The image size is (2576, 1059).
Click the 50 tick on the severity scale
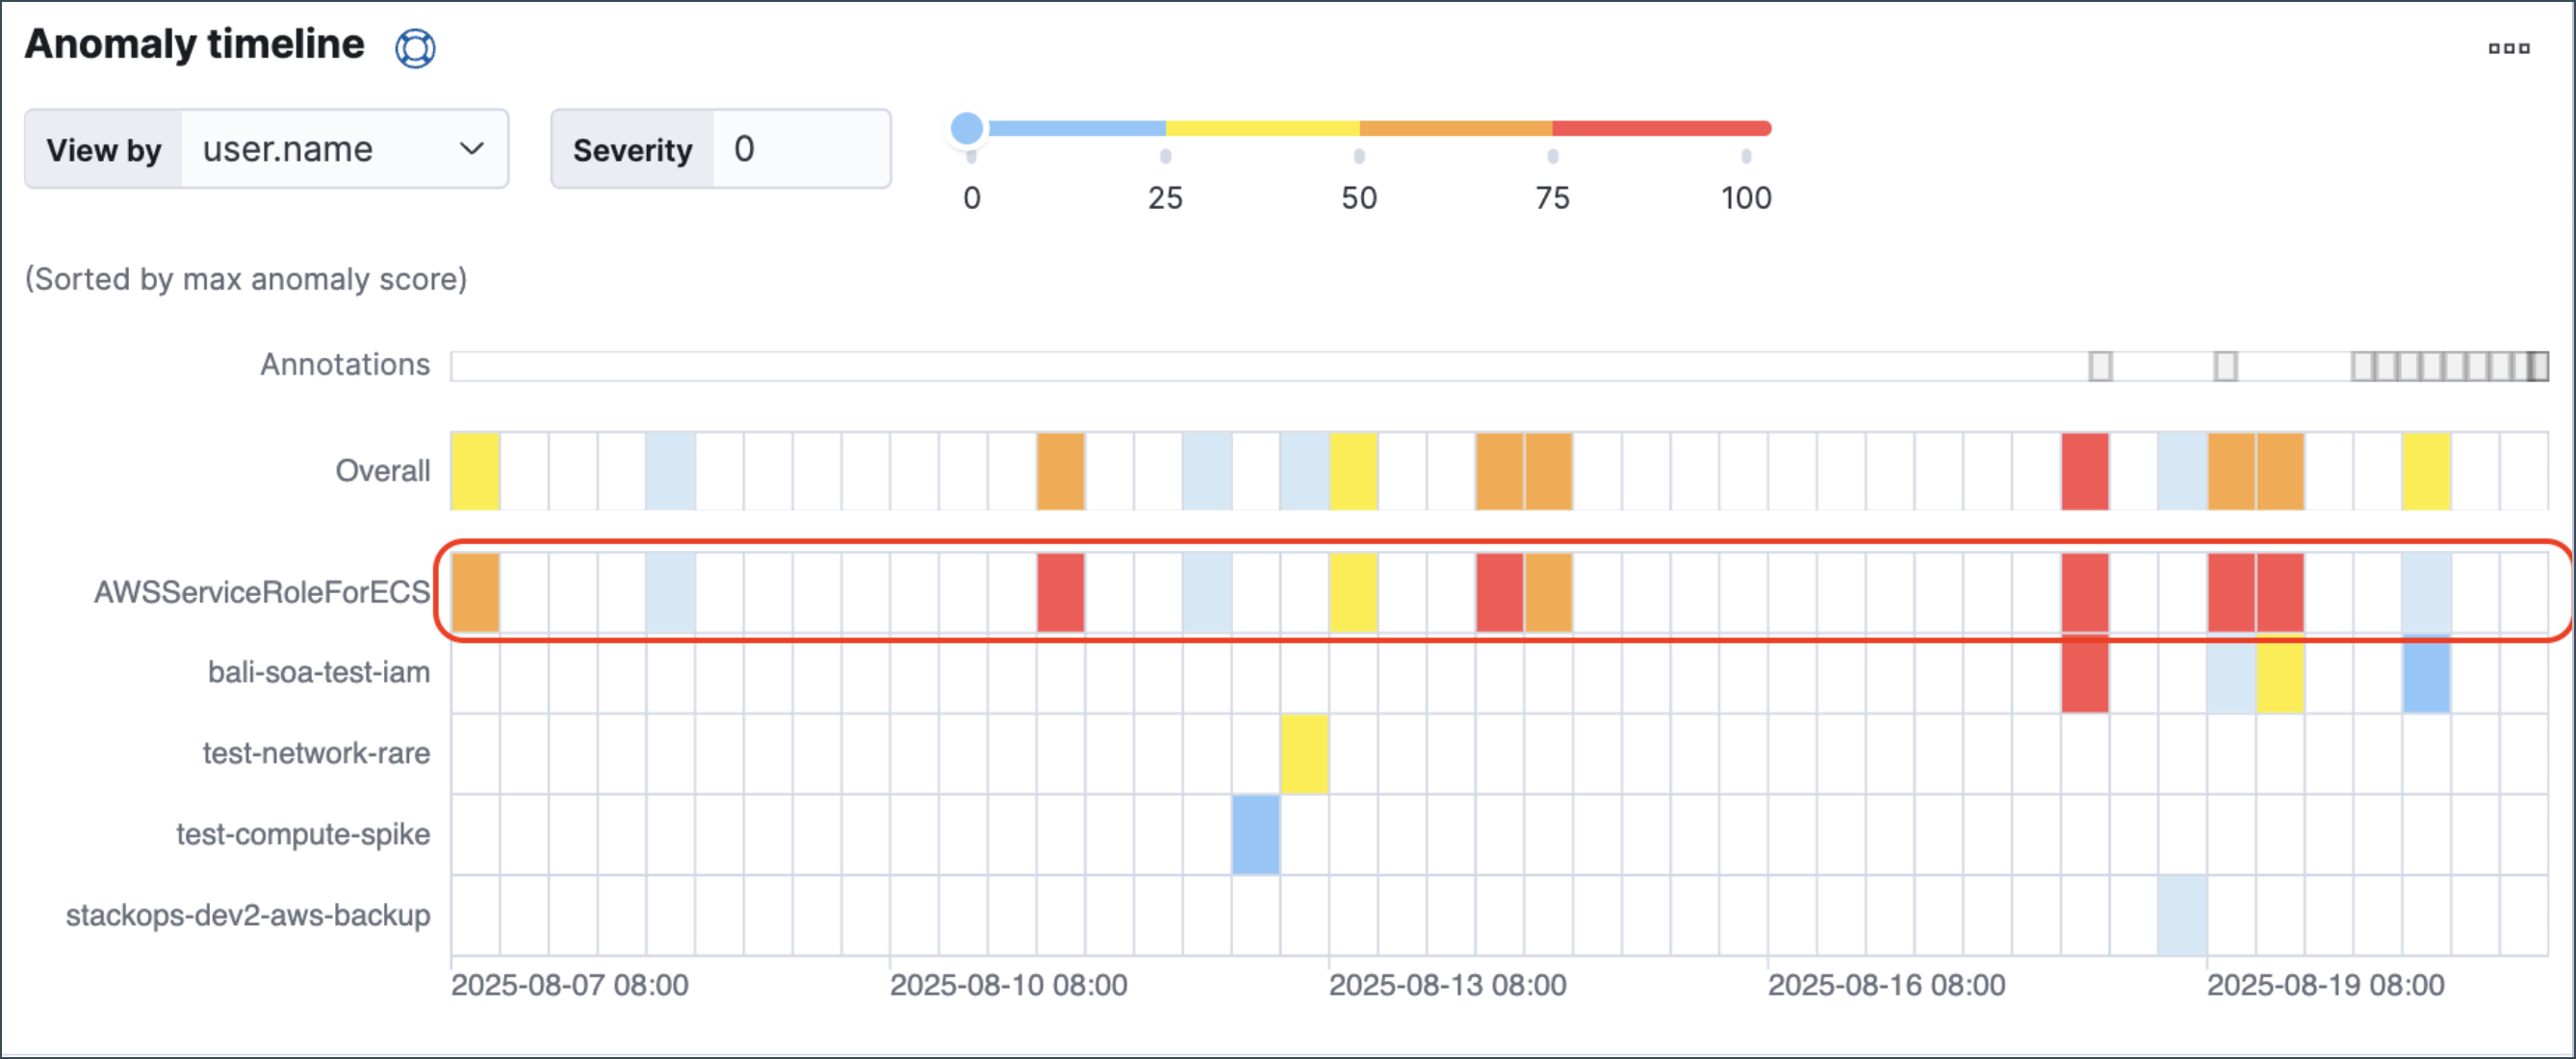click(x=1358, y=157)
